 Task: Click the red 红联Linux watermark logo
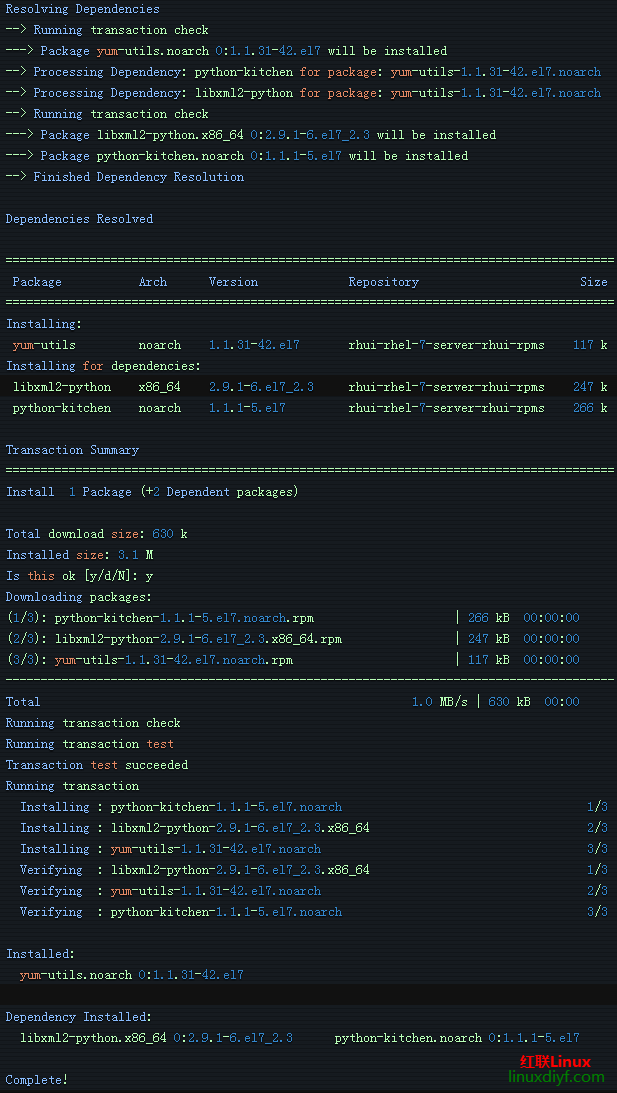click(555, 1061)
